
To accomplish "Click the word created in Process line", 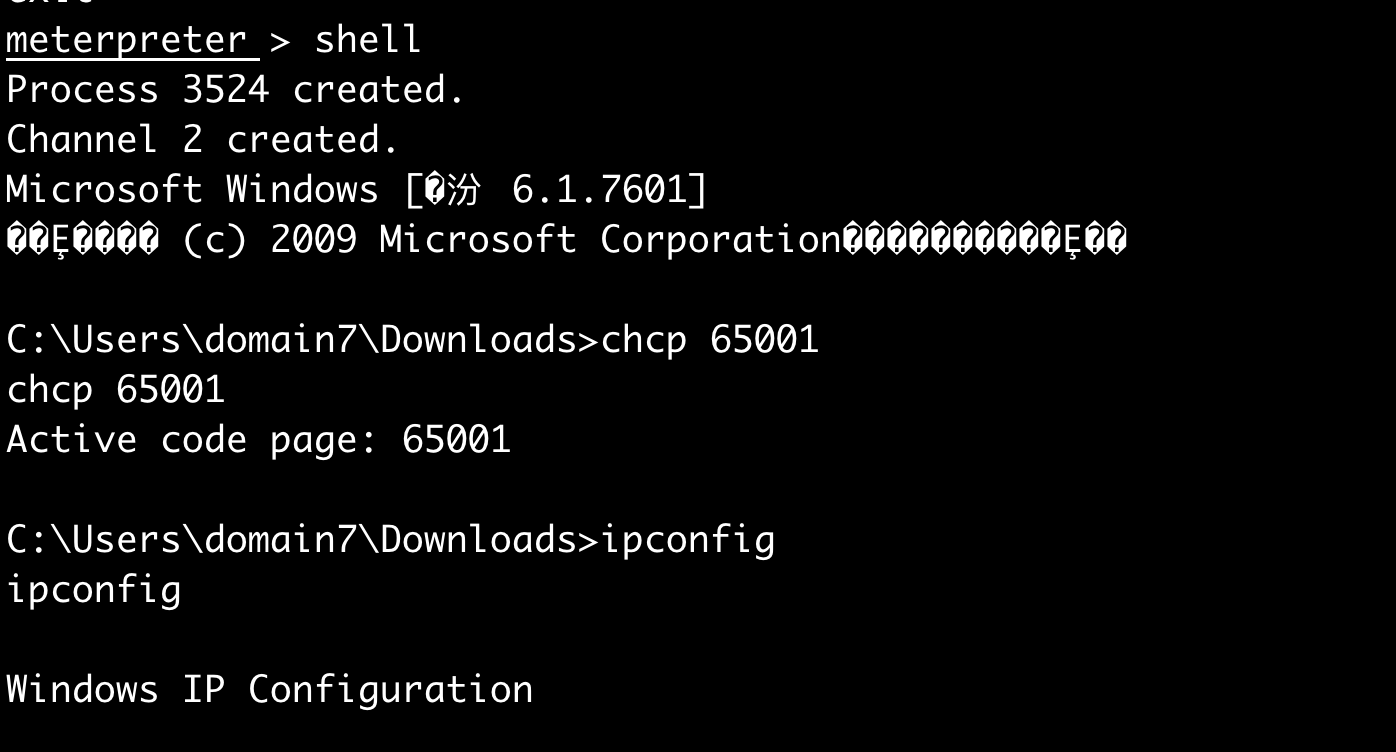I will click(x=378, y=90).
